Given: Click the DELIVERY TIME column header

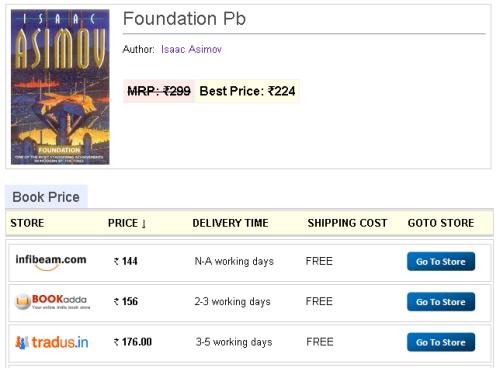Looking at the screenshot, I should (x=230, y=223).
